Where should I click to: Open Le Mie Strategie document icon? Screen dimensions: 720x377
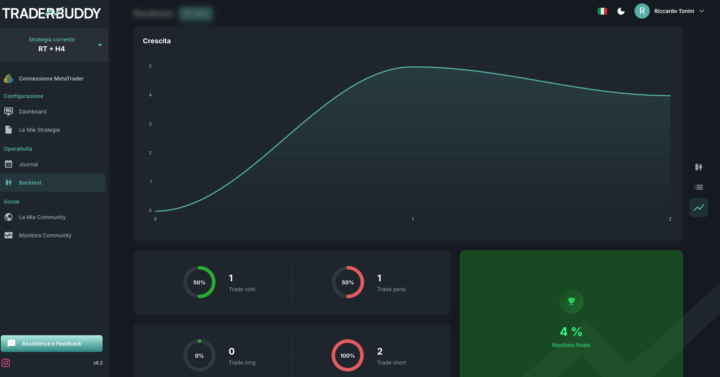tap(8, 130)
